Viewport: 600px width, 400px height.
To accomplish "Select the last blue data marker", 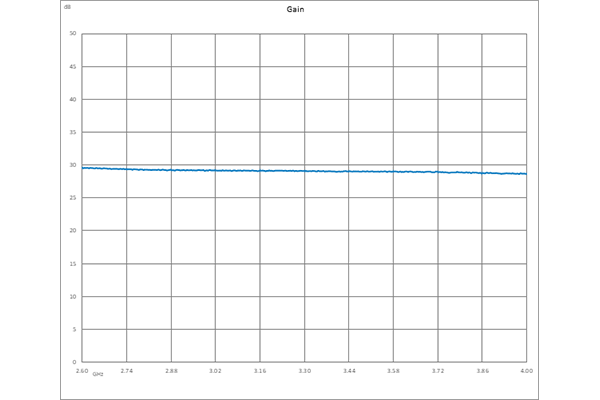I will (x=505, y=178).
